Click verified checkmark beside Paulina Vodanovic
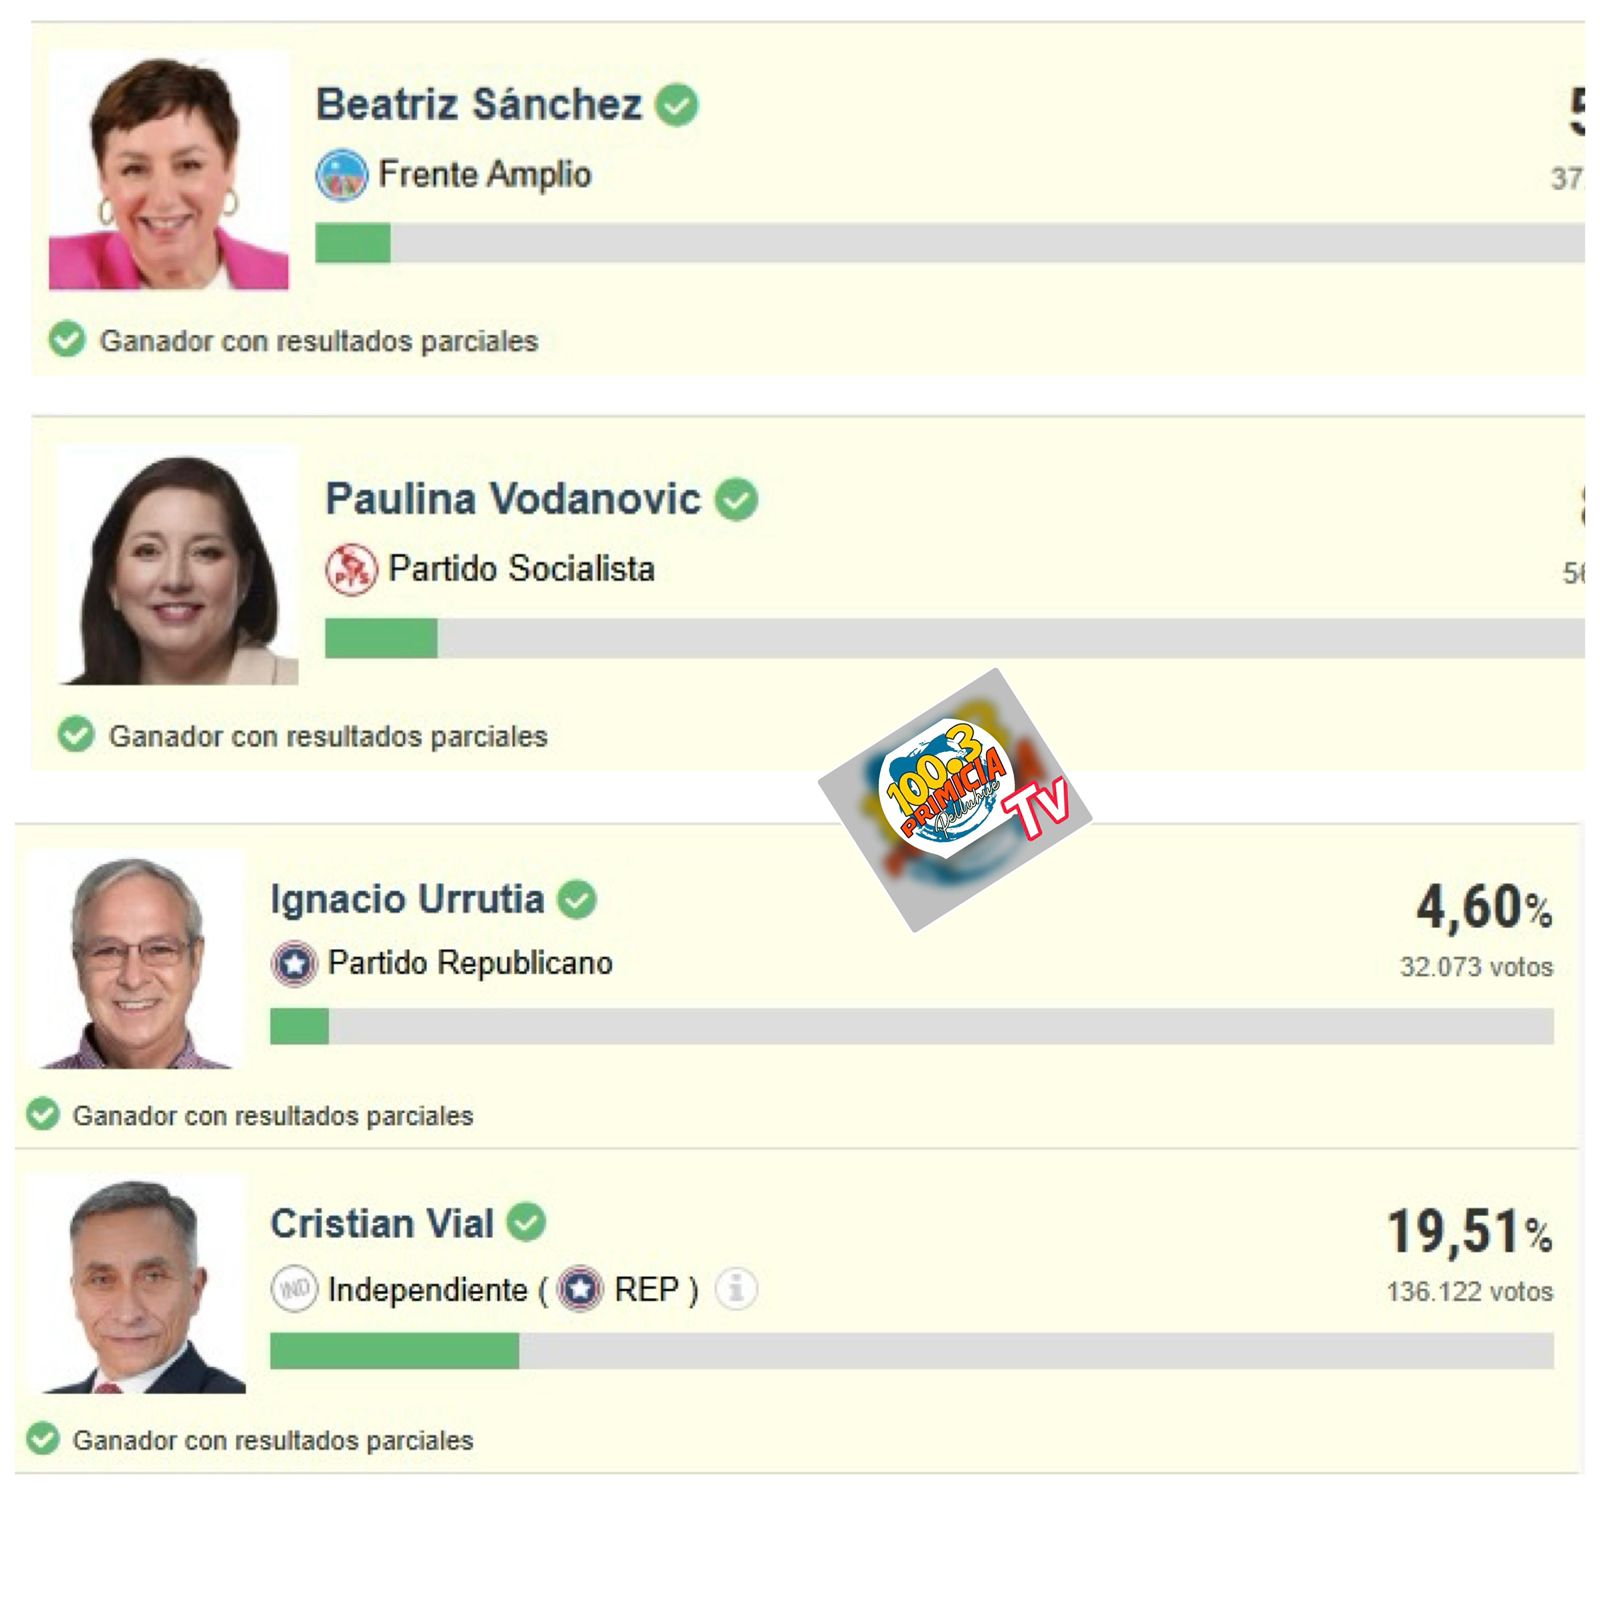1600x1600 pixels. click(736, 499)
